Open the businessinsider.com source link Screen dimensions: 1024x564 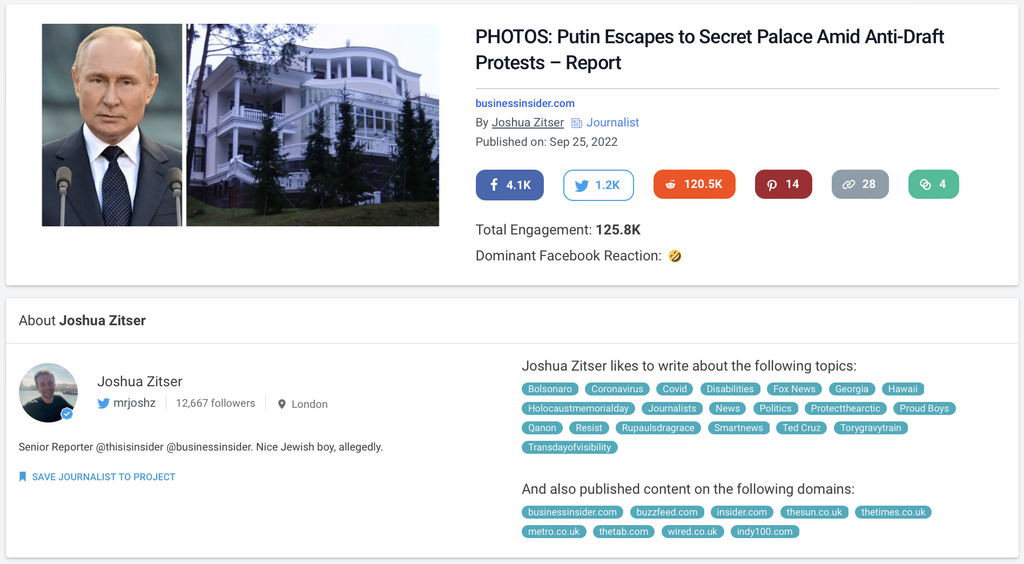525,103
